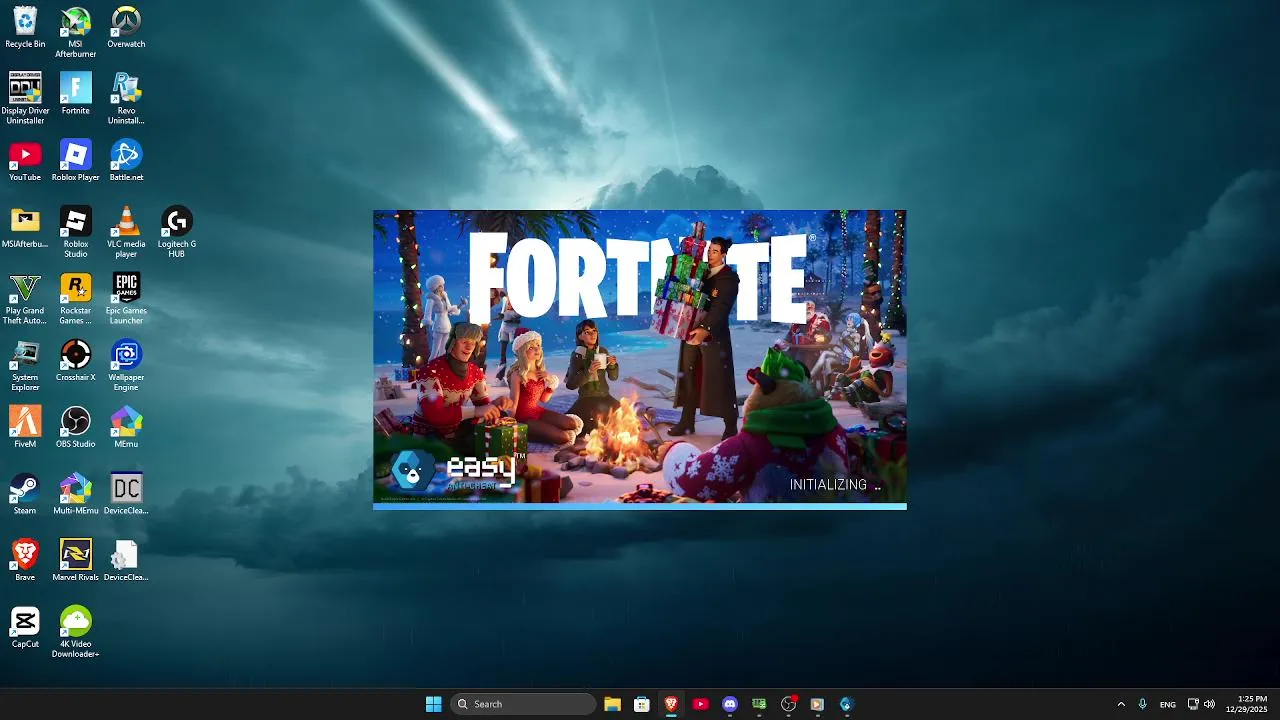The height and width of the screenshot is (720, 1280).
Task: Click Easy Anti-Cheat logo on splash
Action: (458, 470)
